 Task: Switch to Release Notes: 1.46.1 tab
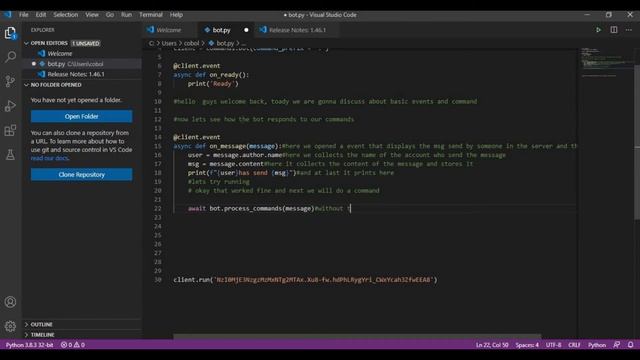297,30
